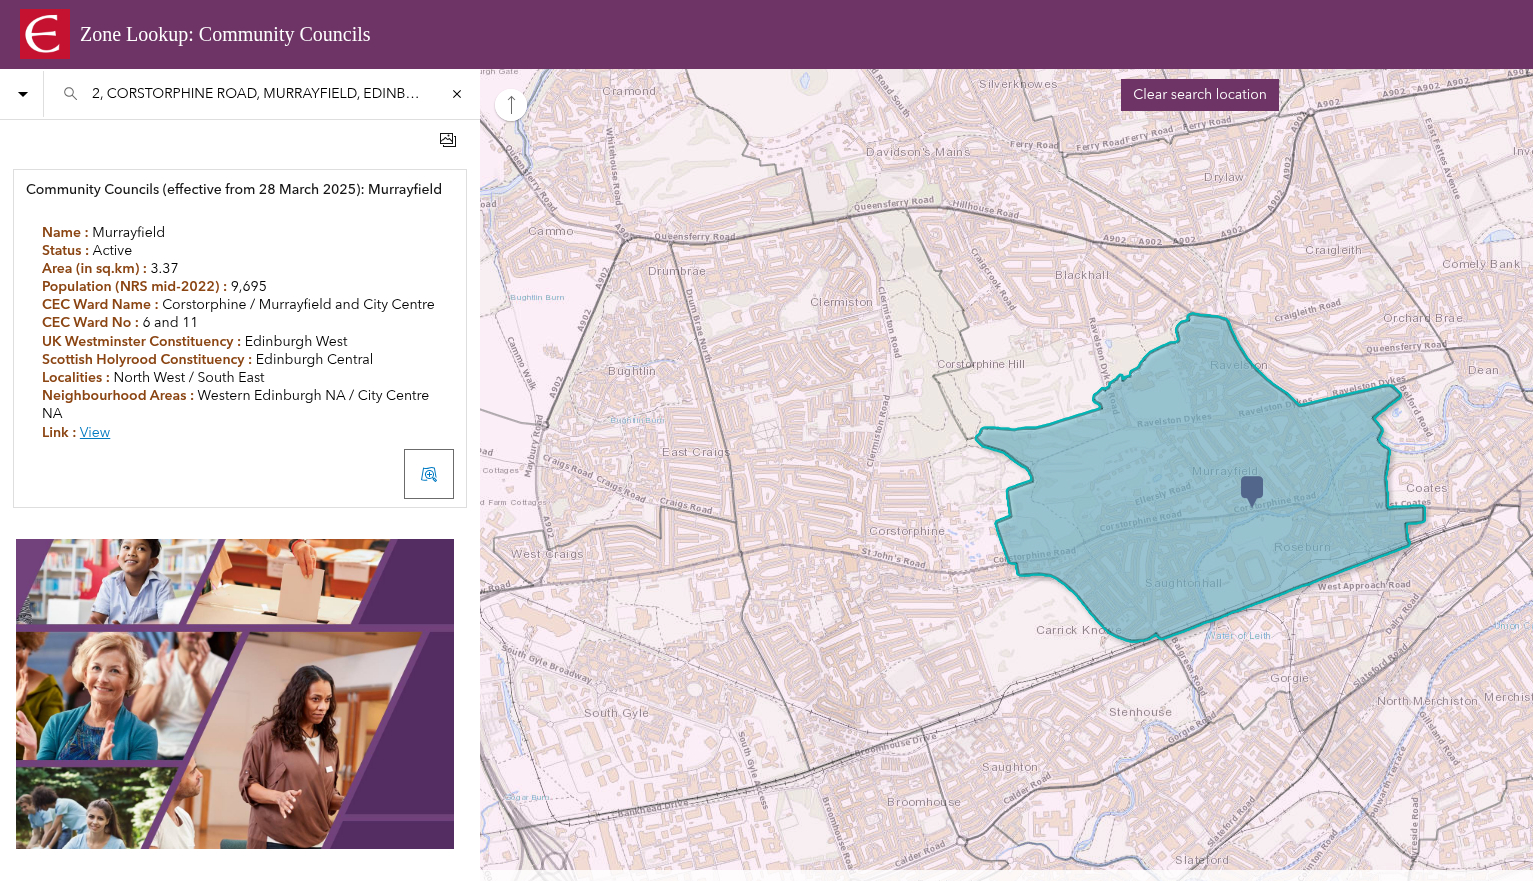1533x881 pixels.
Task: Clear the search text using the X icon
Action: click(x=457, y=93)
